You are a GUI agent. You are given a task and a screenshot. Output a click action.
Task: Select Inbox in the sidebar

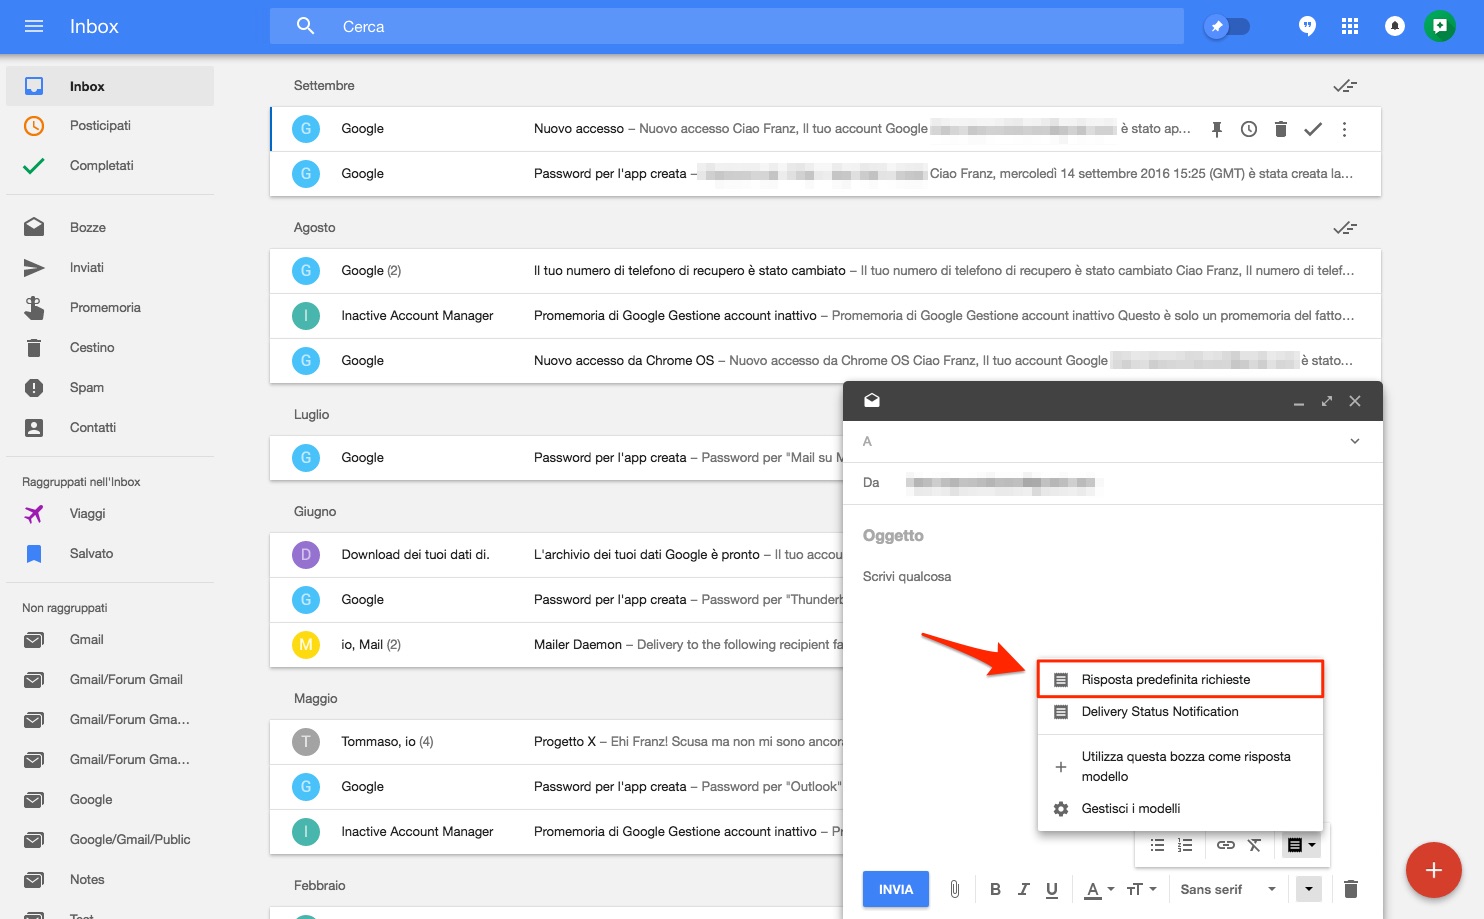tap(110, 86)
